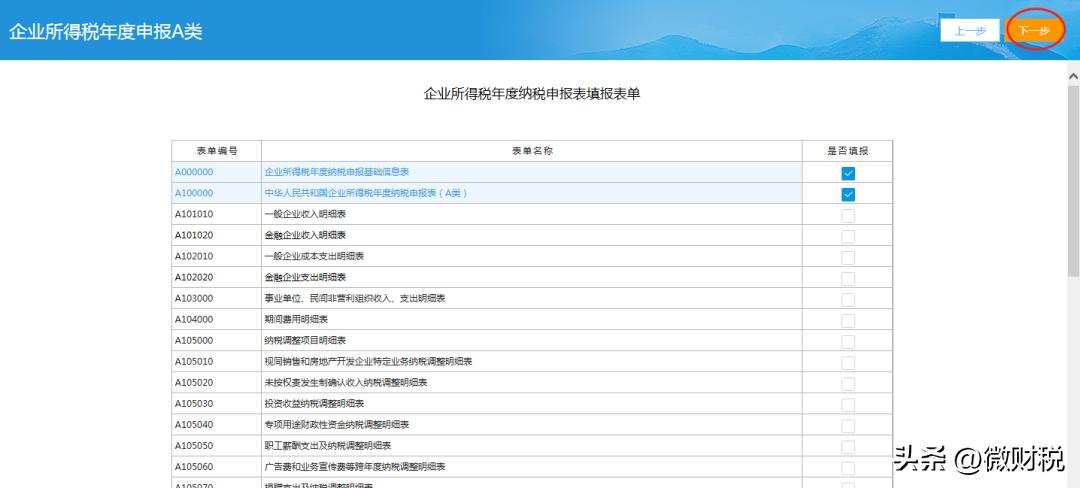This screenshot has width=1080, height=488.
Task: Click the vertical scrollbar thumb
Action: (1073, 180)
